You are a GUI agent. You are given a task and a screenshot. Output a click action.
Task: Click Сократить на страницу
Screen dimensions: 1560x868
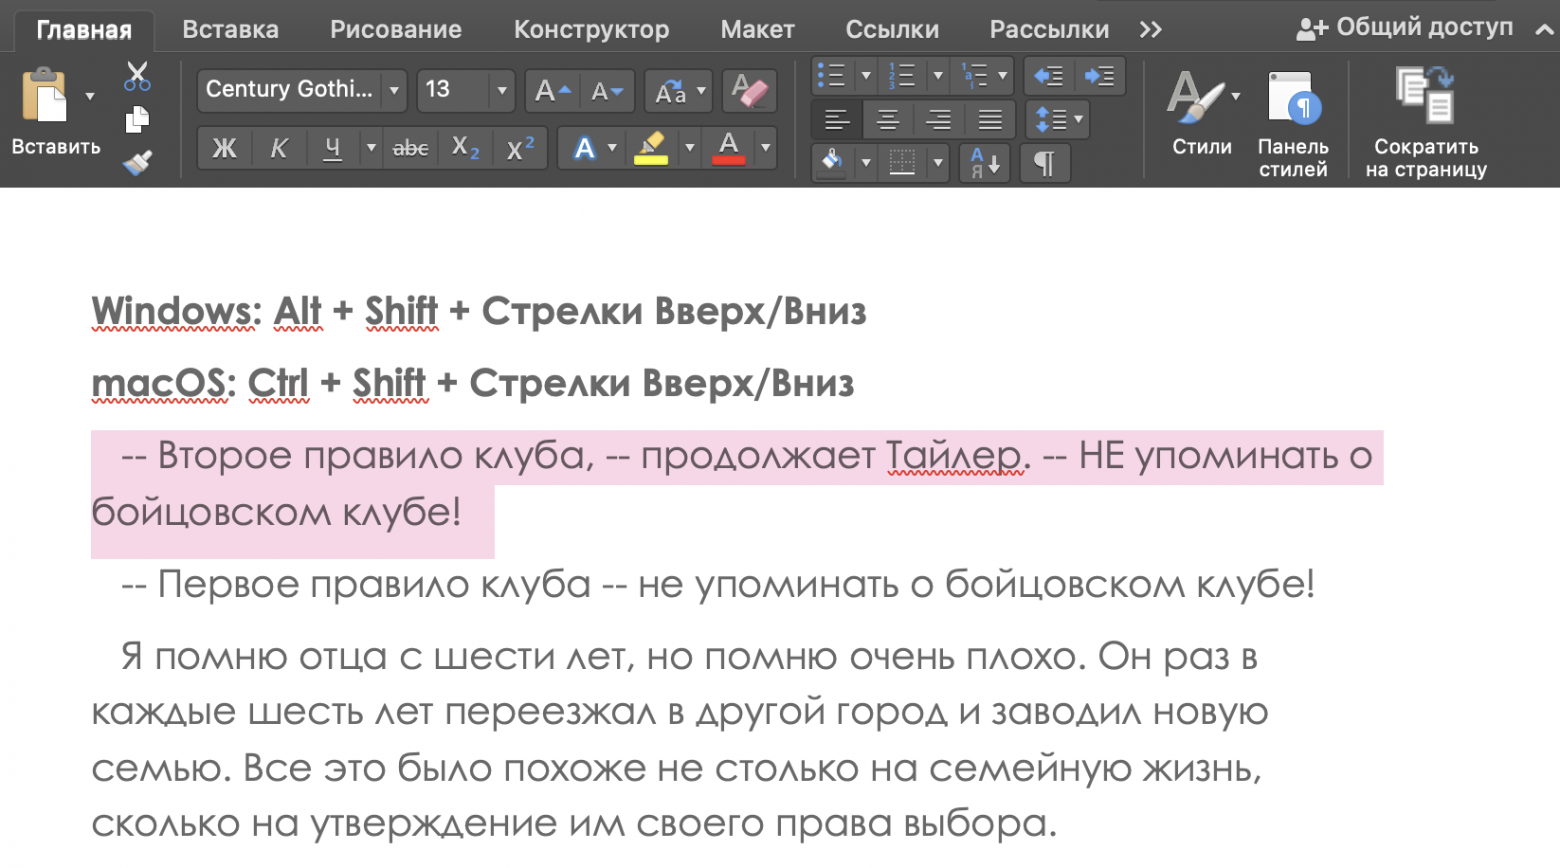(1424, 120)
